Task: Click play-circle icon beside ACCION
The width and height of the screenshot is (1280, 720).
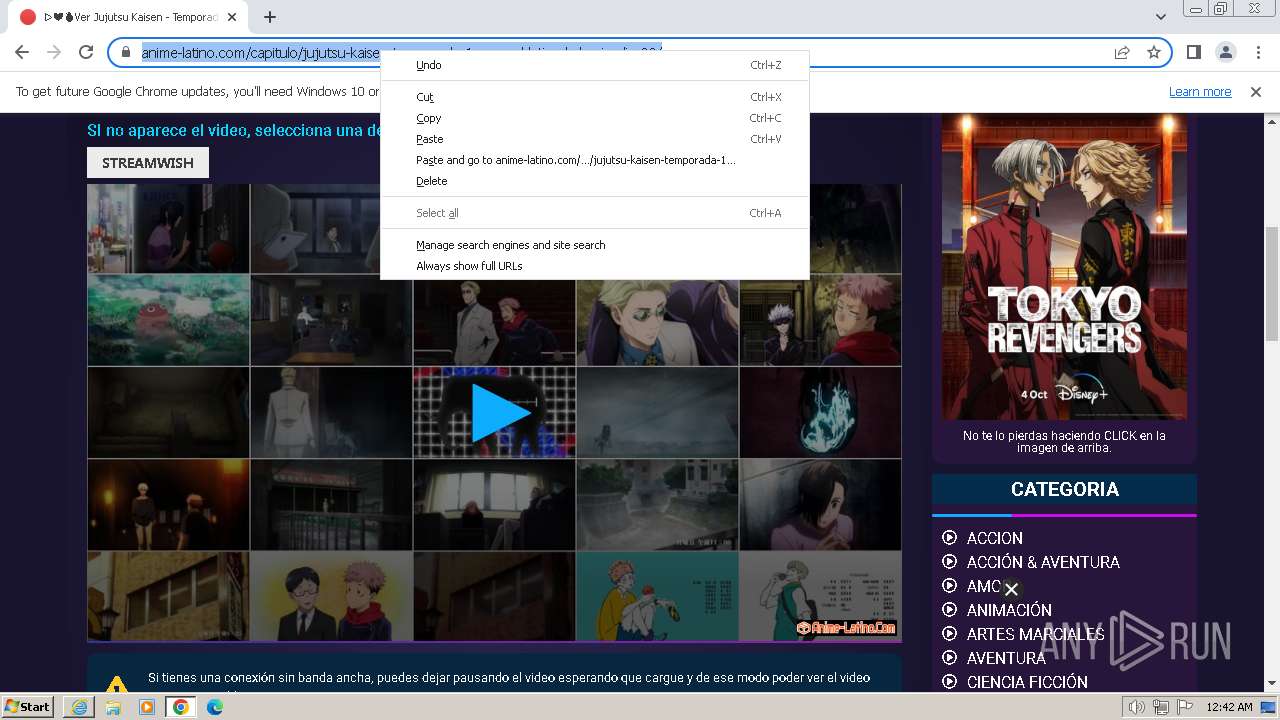Action: coord(950,538)
